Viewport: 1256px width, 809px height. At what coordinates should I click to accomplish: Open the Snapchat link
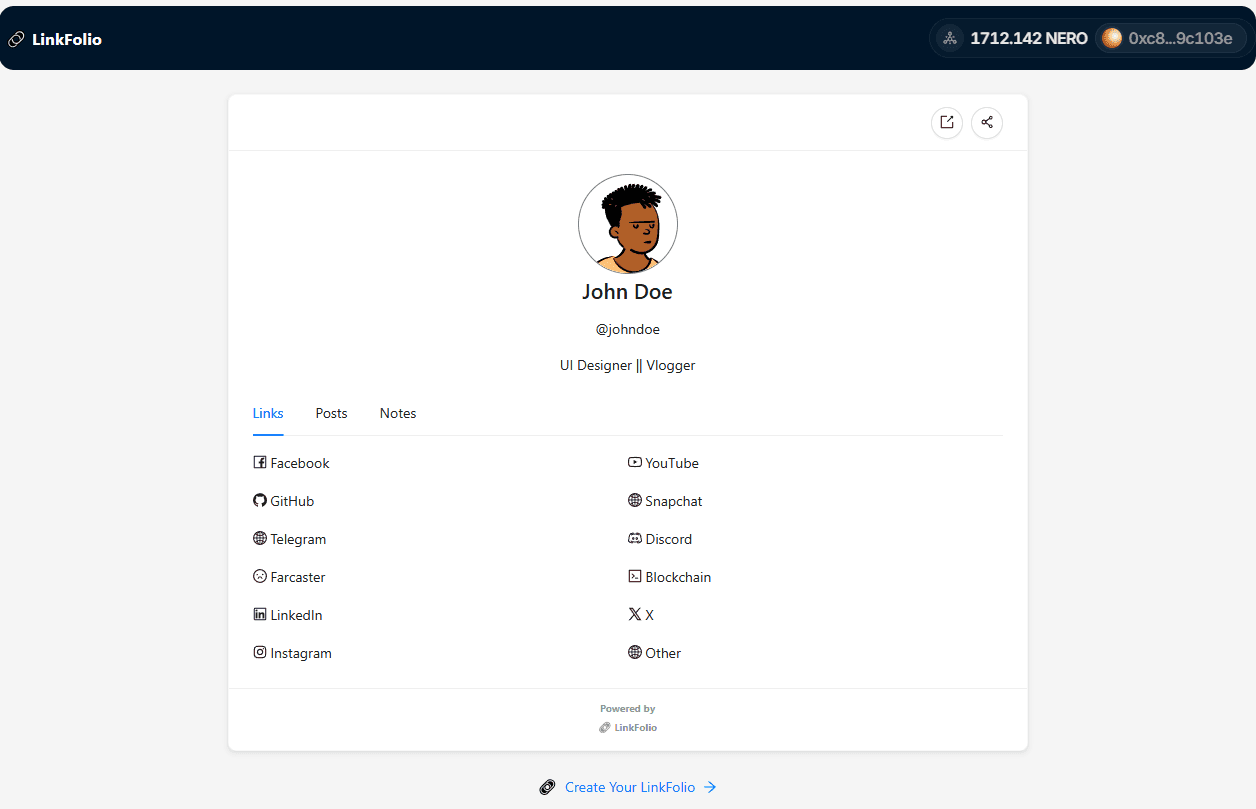(674, 501)
